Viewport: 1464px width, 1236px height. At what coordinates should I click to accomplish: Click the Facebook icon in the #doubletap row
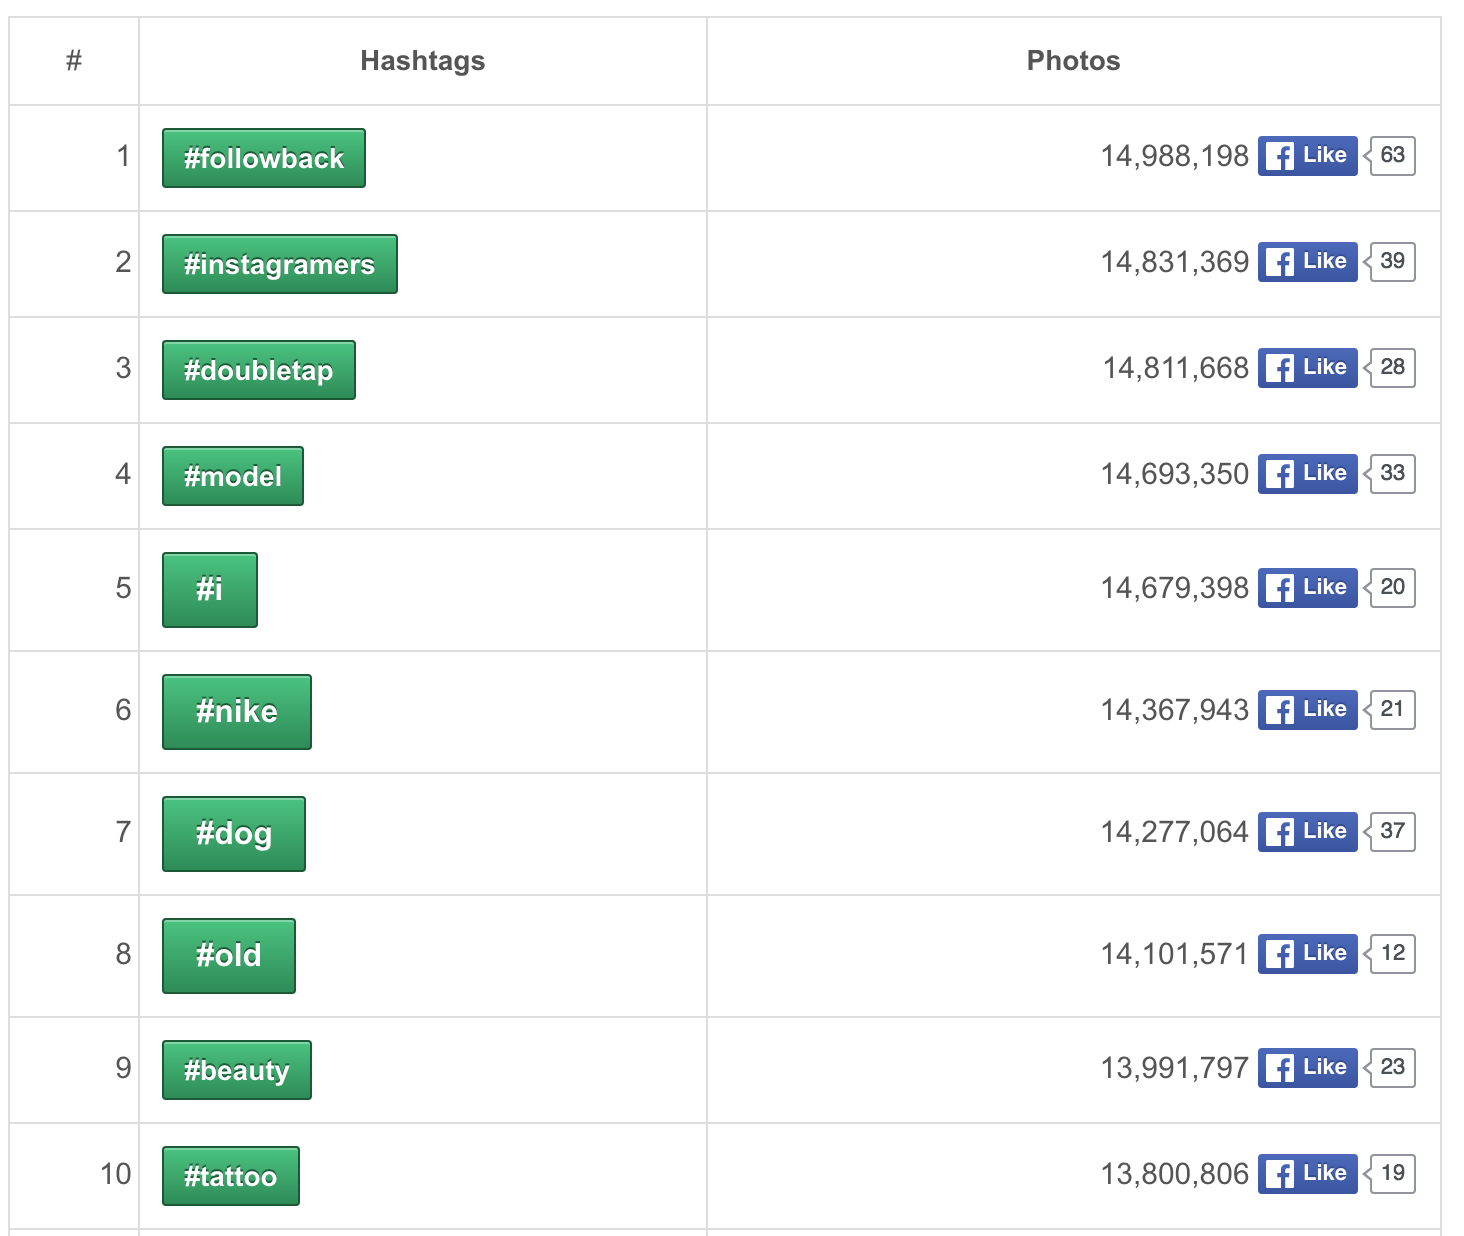1279,367
